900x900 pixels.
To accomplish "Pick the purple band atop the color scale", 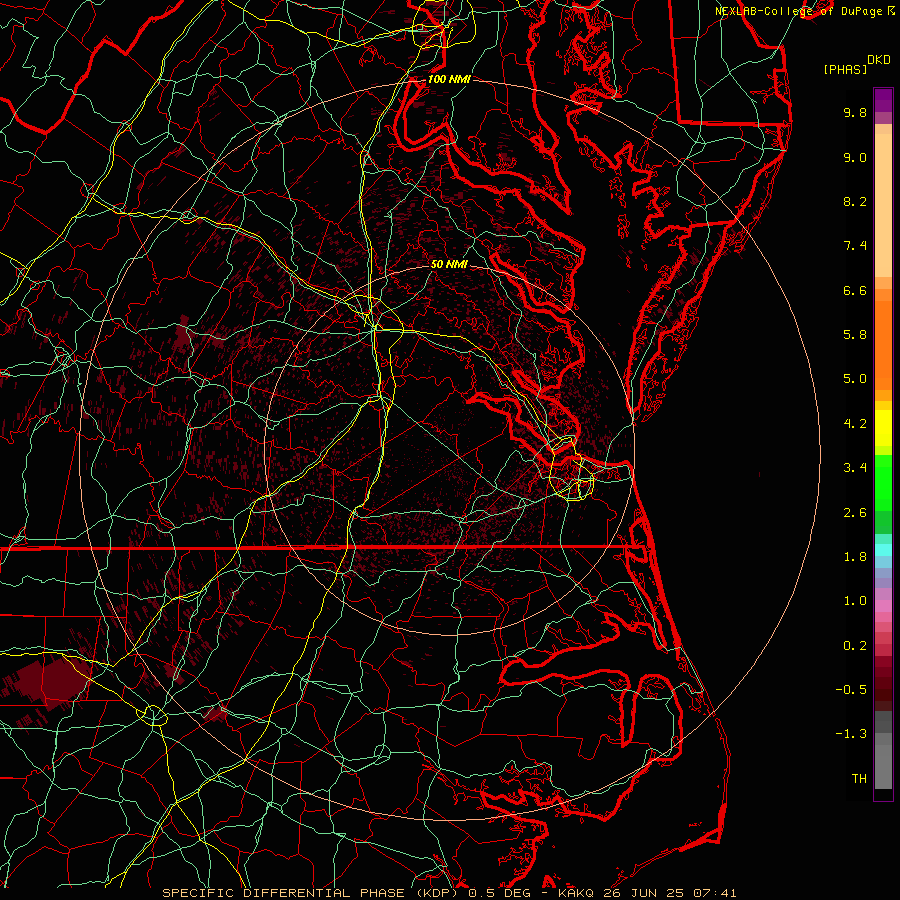I will tap(883, 100).
